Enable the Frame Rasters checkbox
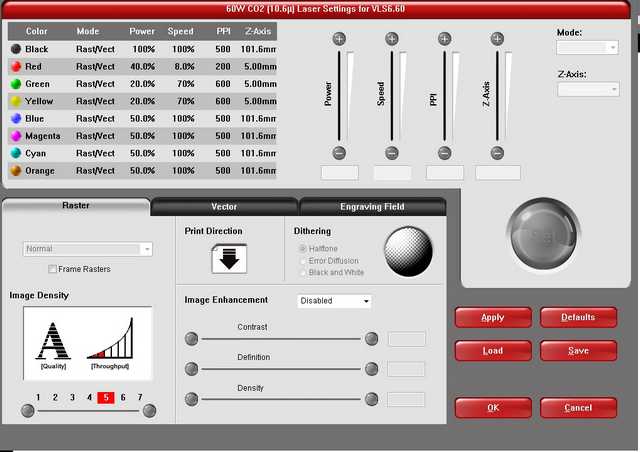Viewport: 640px width, 452px height. coord(52,269)
